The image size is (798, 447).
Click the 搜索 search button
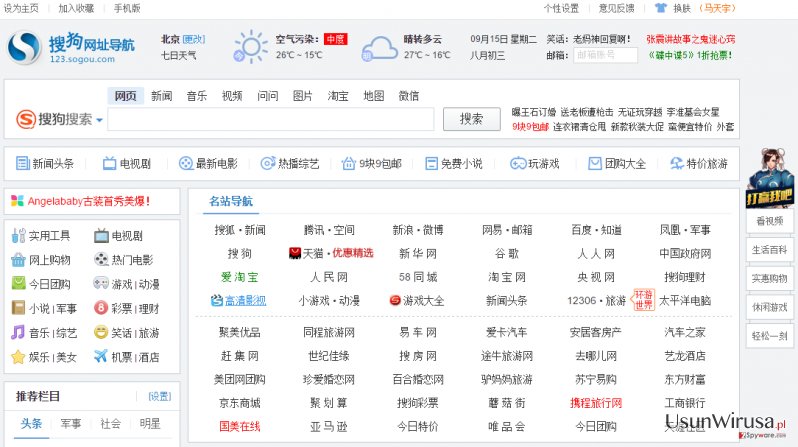point(472,119)
